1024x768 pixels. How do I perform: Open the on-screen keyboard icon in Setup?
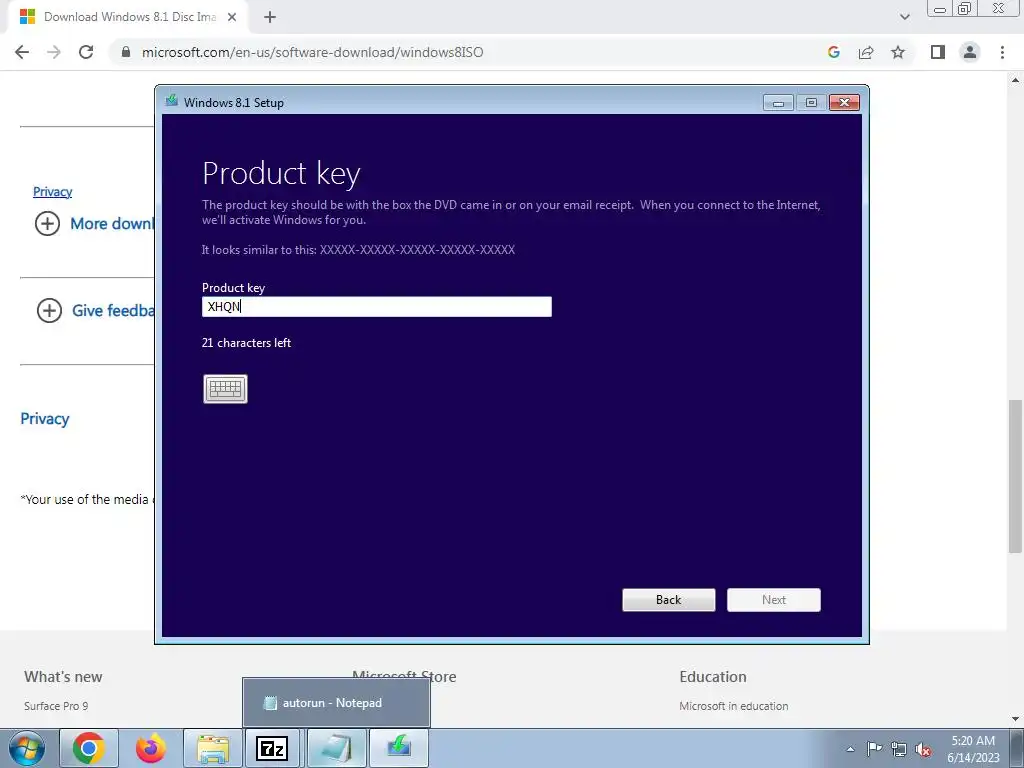point(225,389)
